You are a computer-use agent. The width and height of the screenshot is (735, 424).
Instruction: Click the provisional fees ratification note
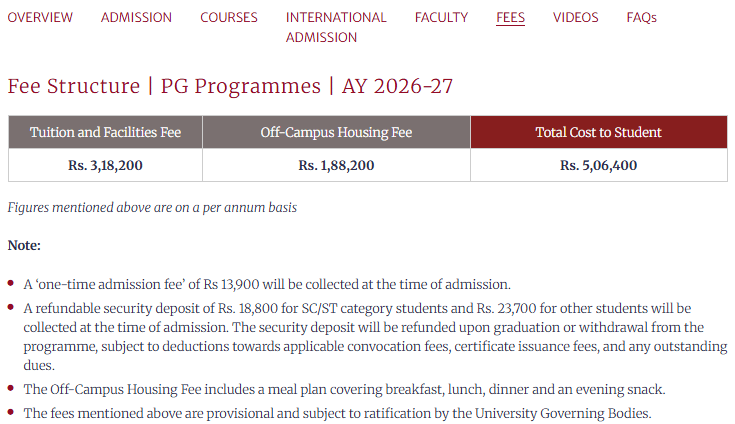coord(337,413)
